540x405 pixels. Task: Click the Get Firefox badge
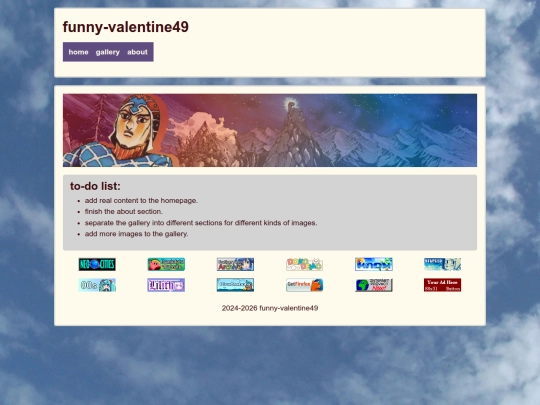click(304, 285)
